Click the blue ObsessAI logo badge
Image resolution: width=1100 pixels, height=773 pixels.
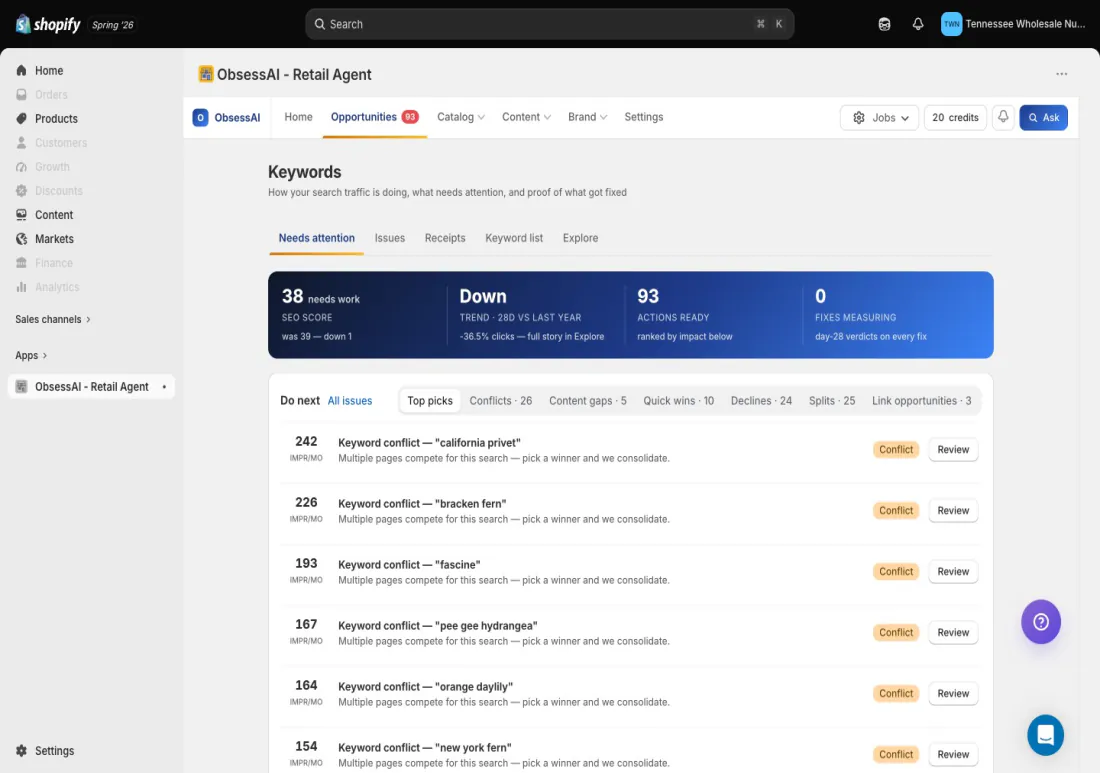coord(200,117)
